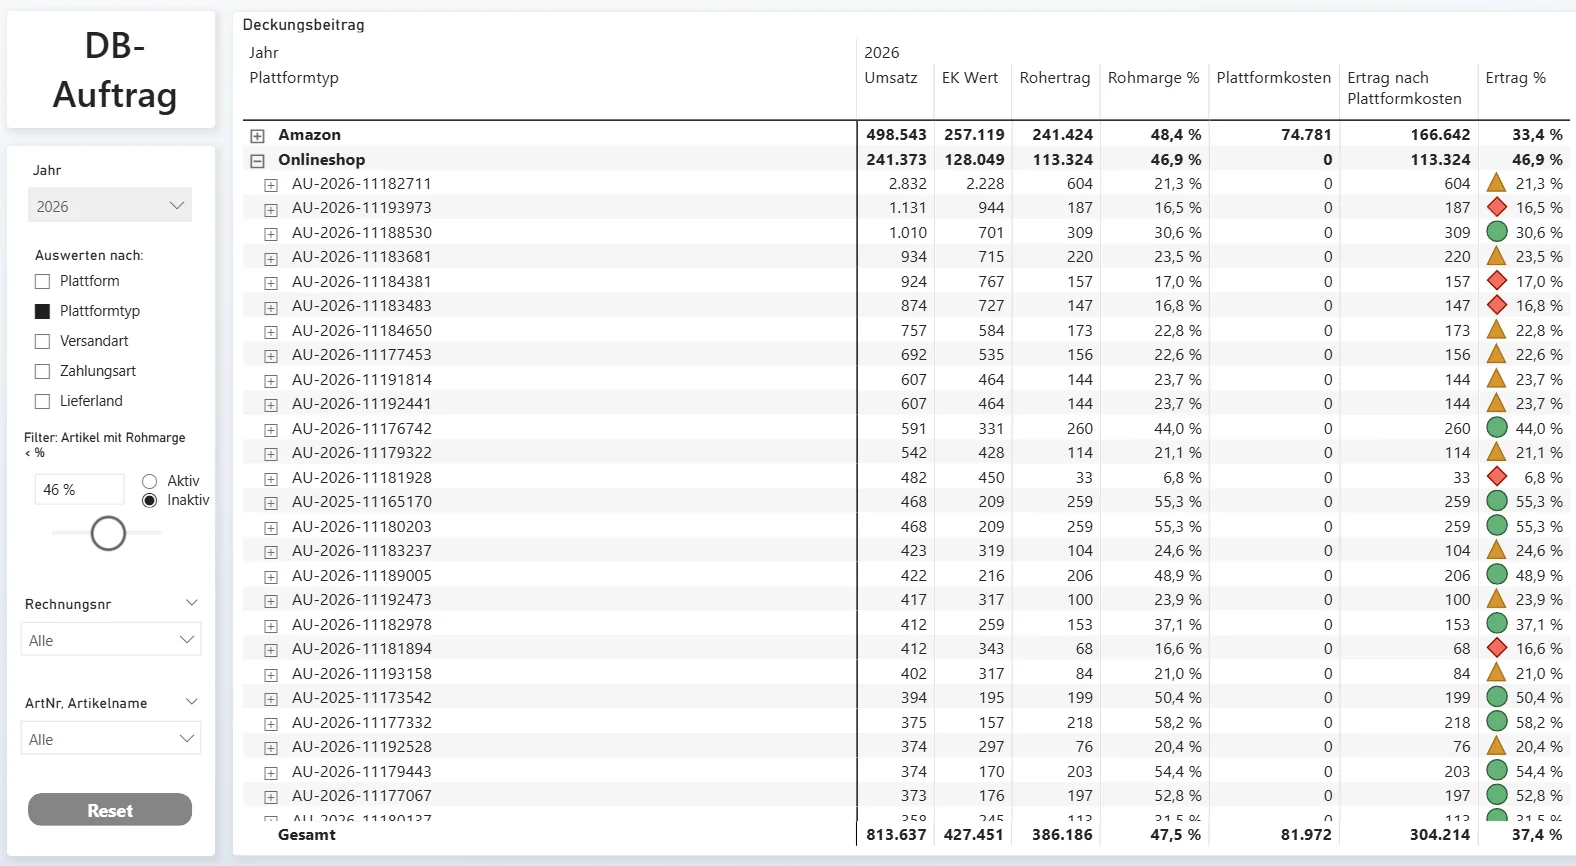The image size is (1576, 866).
Task: Click green circle icon in AU-2026-11176742 row
Action: 1497,428
